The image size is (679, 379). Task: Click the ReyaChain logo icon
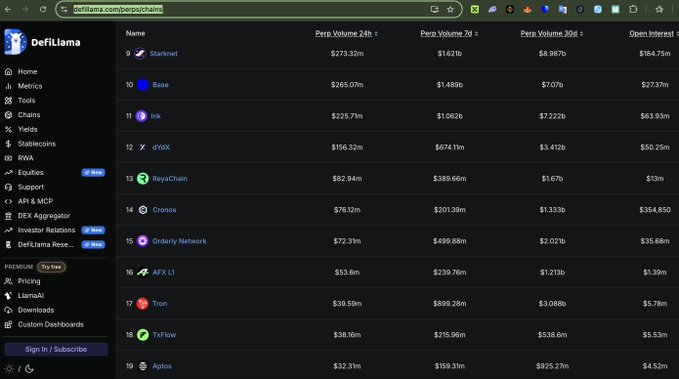tap(142, 178)
